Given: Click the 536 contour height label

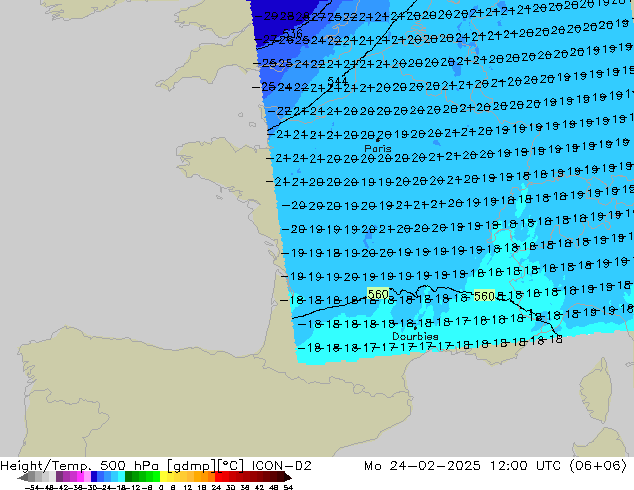Looking at the screenshot, I should 292,33.
